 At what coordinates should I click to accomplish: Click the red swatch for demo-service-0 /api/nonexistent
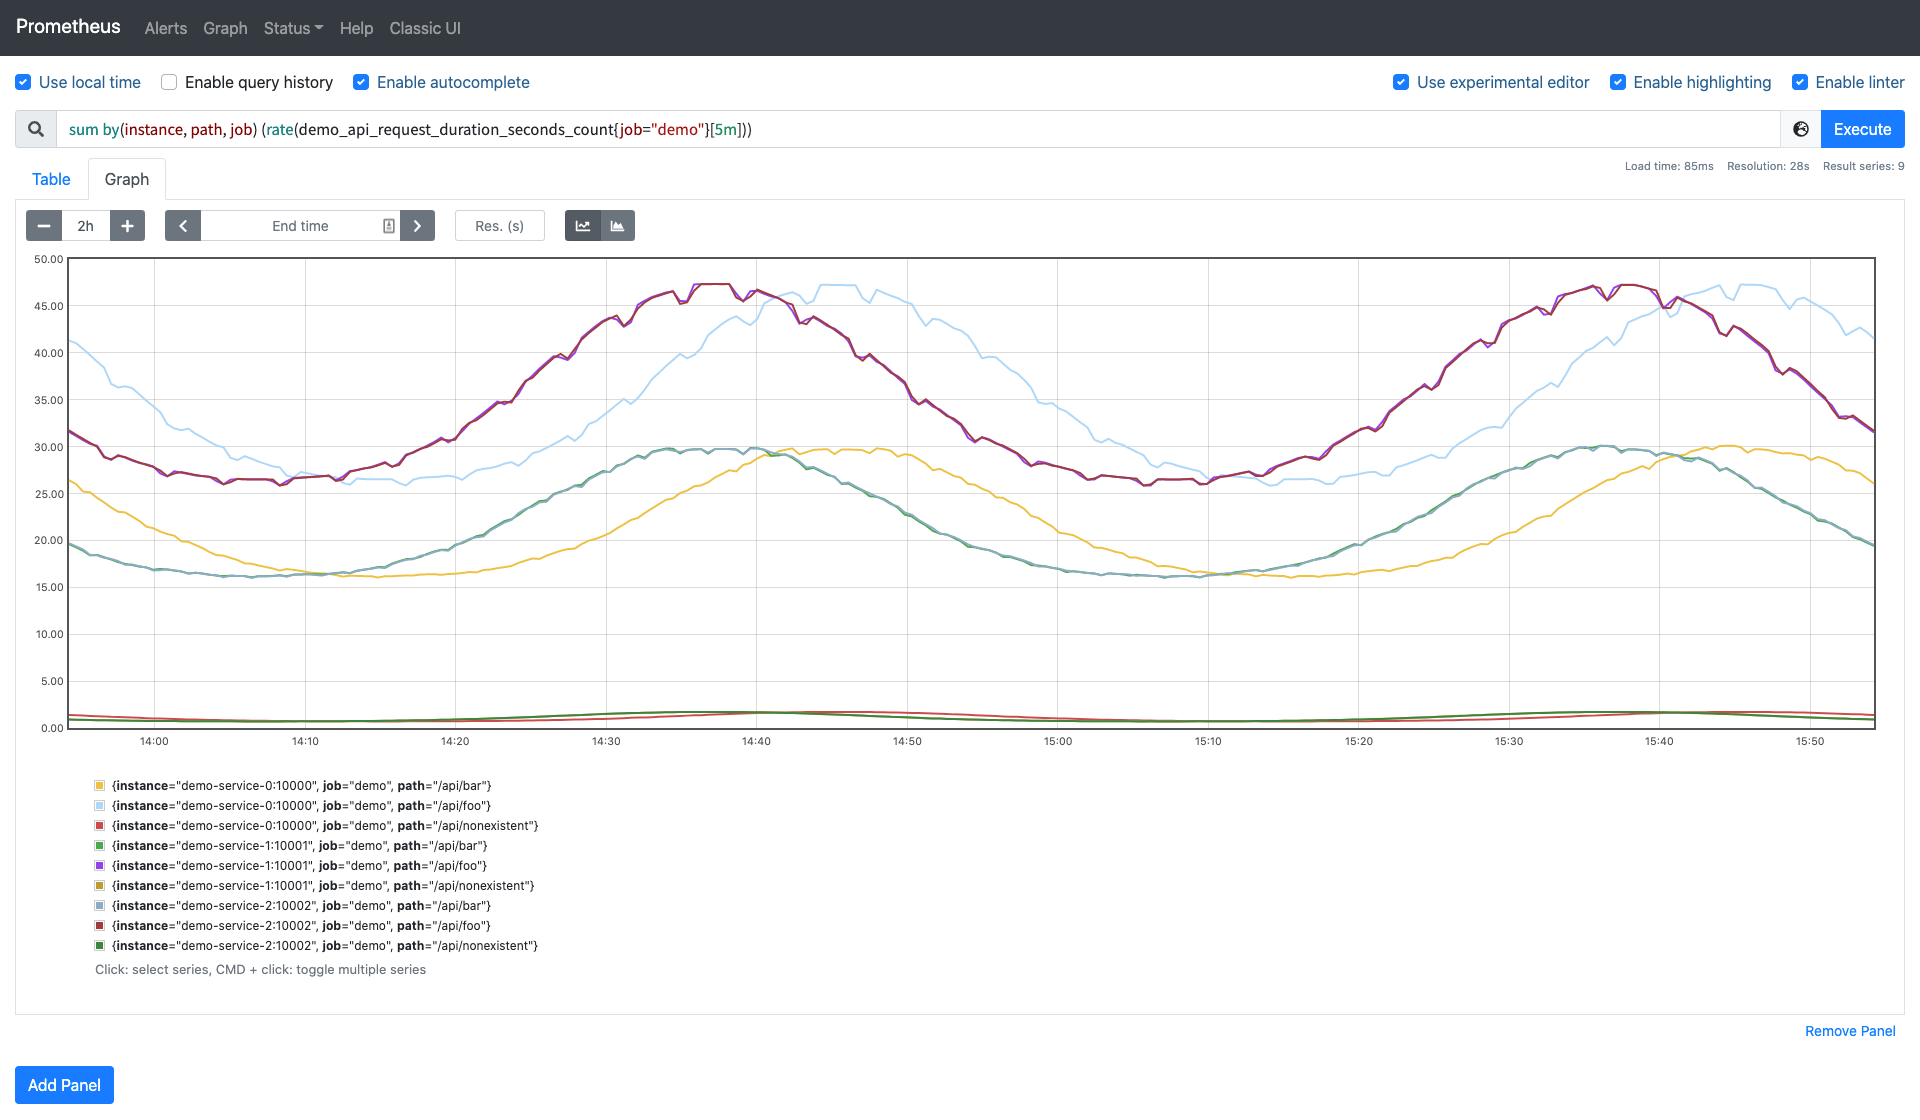[100, 826]
